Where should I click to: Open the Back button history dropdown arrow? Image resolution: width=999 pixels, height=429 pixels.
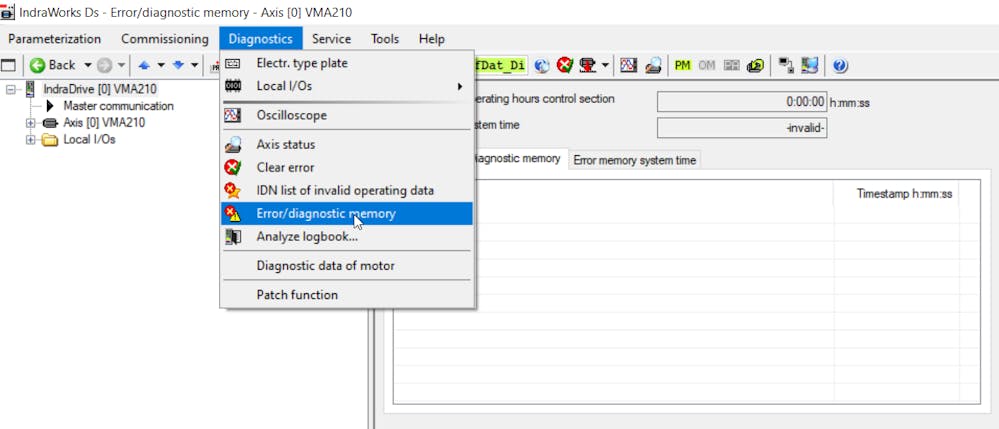point(87,65)
